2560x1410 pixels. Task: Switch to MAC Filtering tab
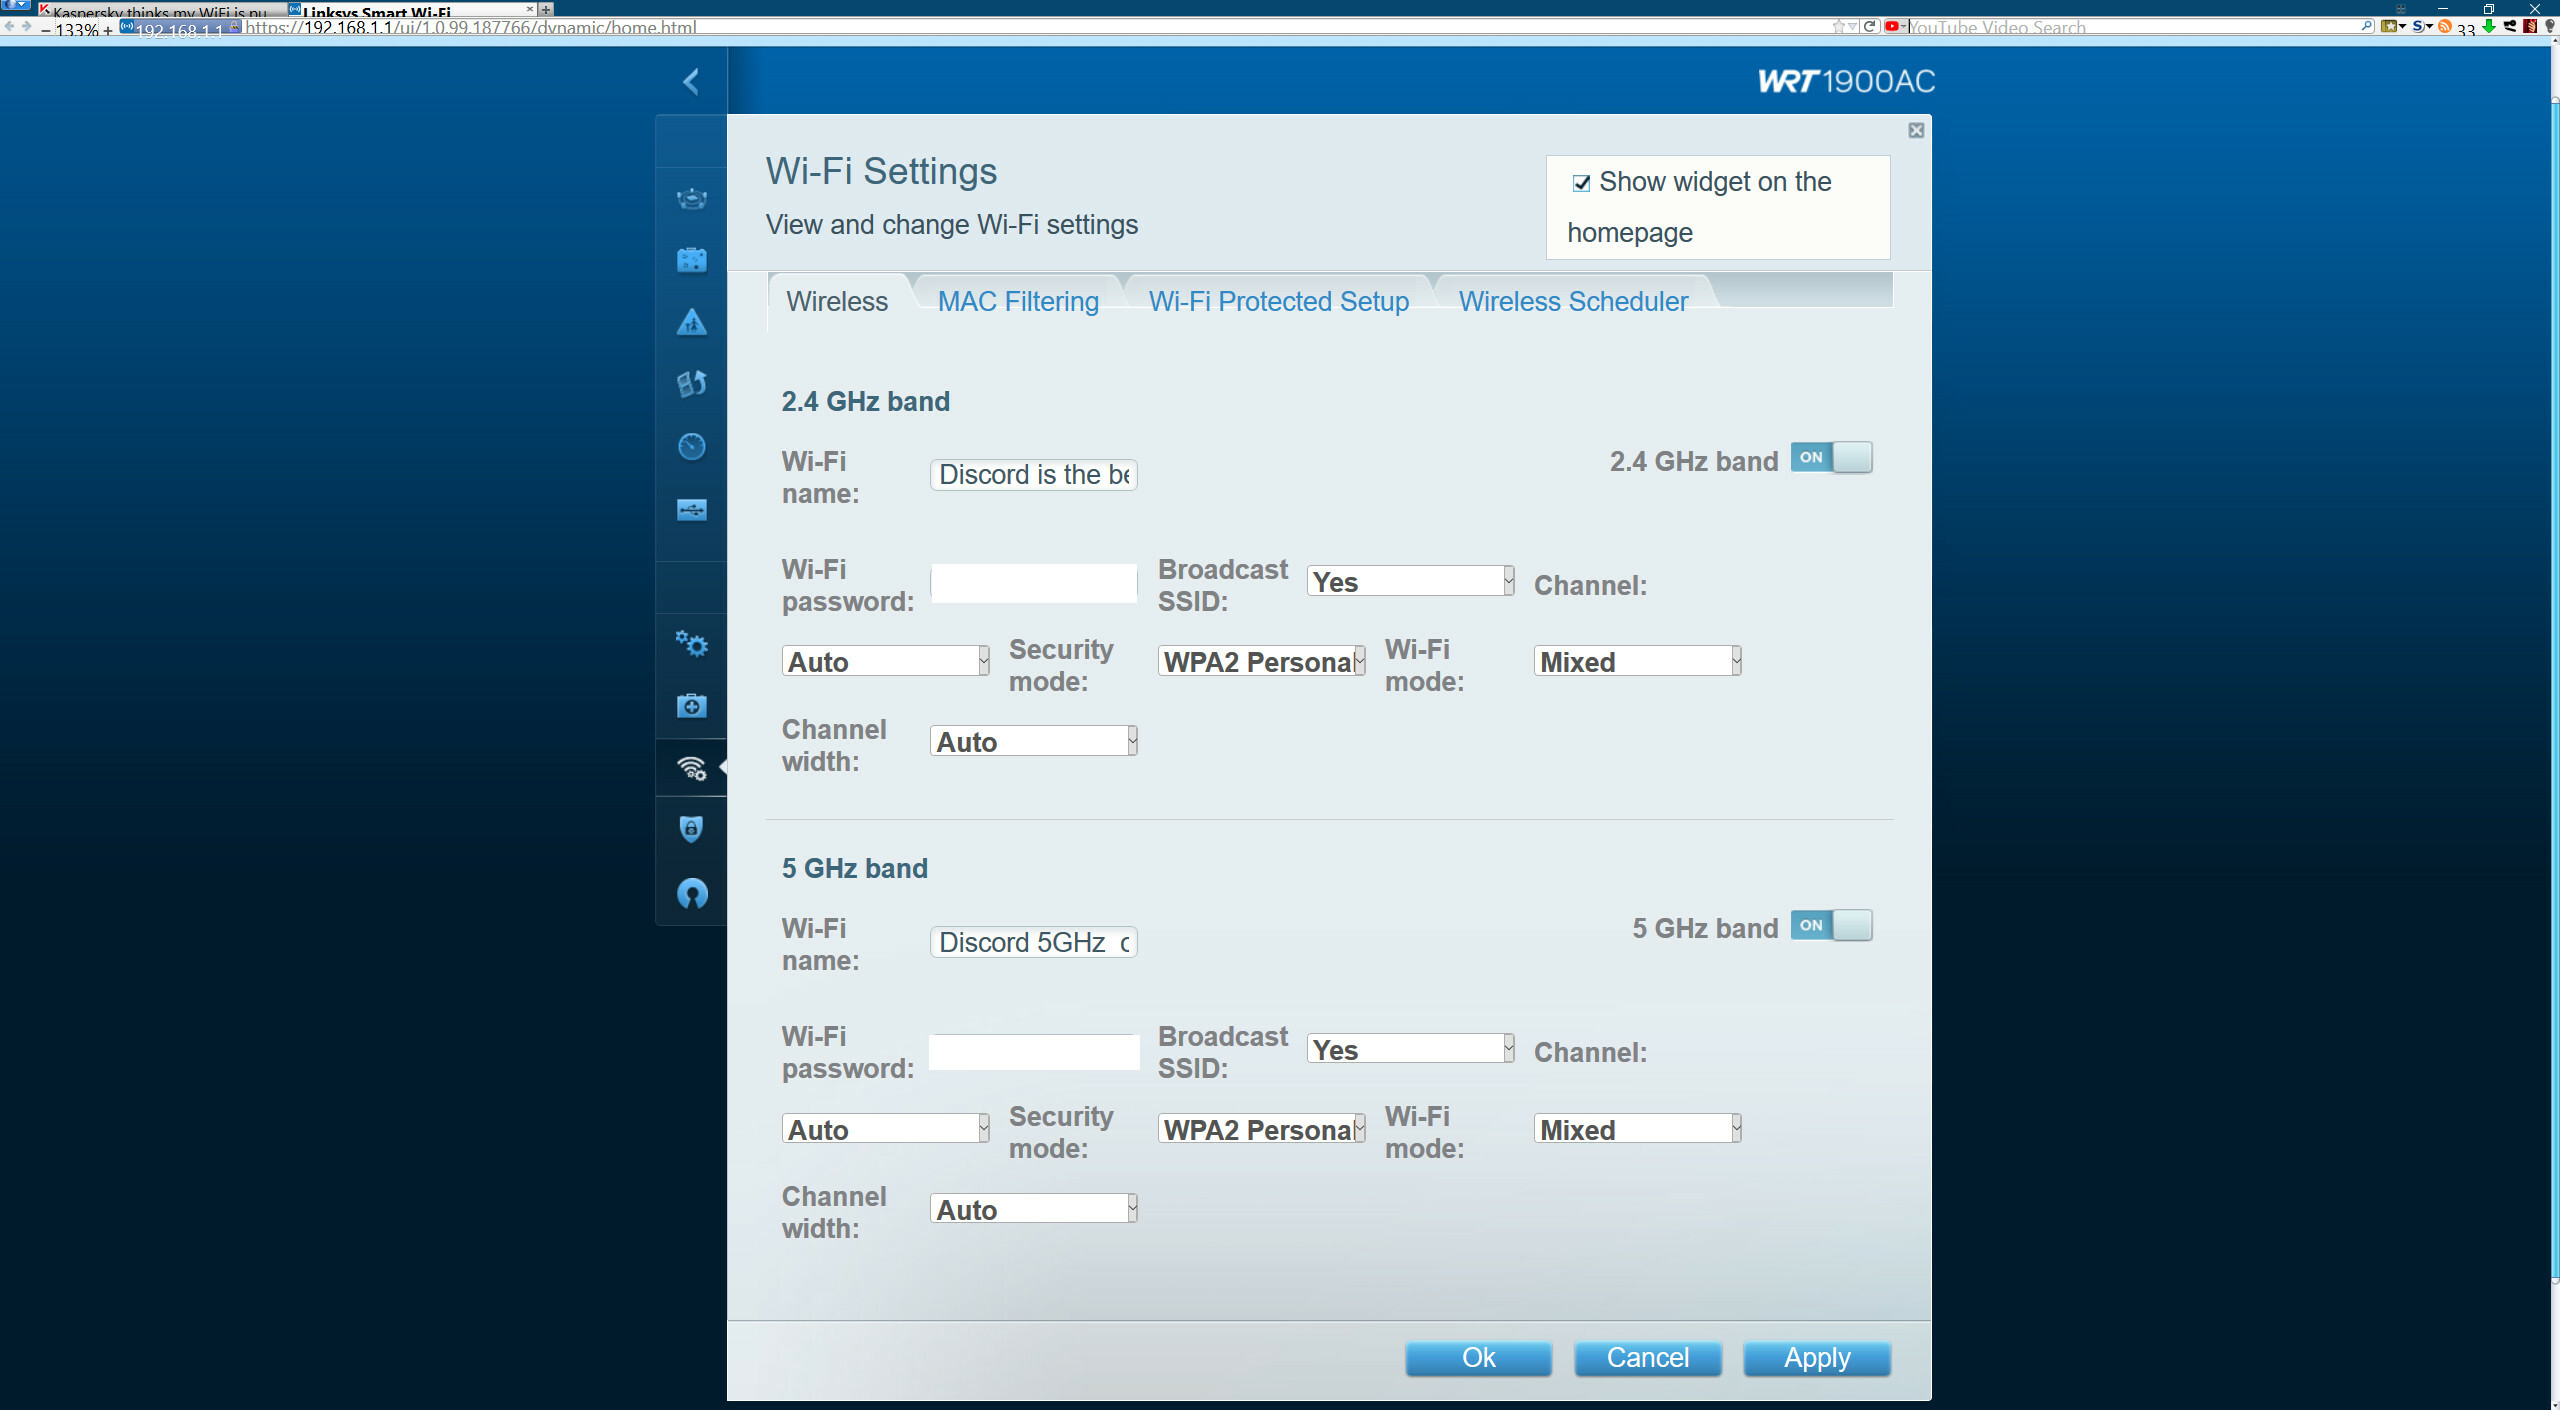pyautogui.click(x=1017, y=301)
